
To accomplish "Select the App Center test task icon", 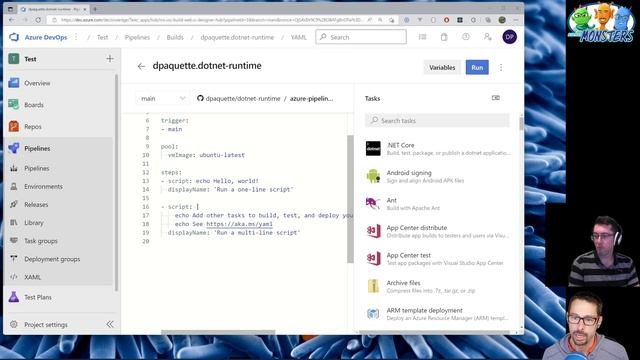I will coord(373,258).
